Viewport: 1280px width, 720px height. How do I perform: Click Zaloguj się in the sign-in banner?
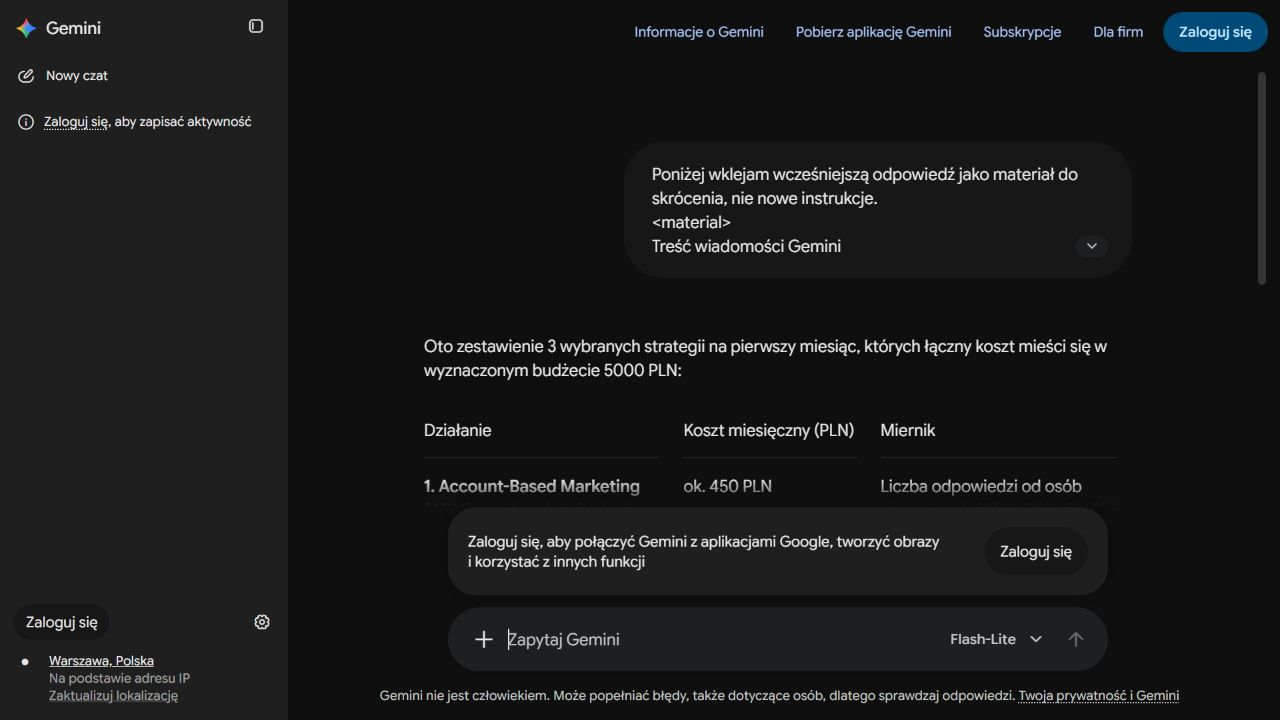pyautogui.click(x=1036, y=551)
